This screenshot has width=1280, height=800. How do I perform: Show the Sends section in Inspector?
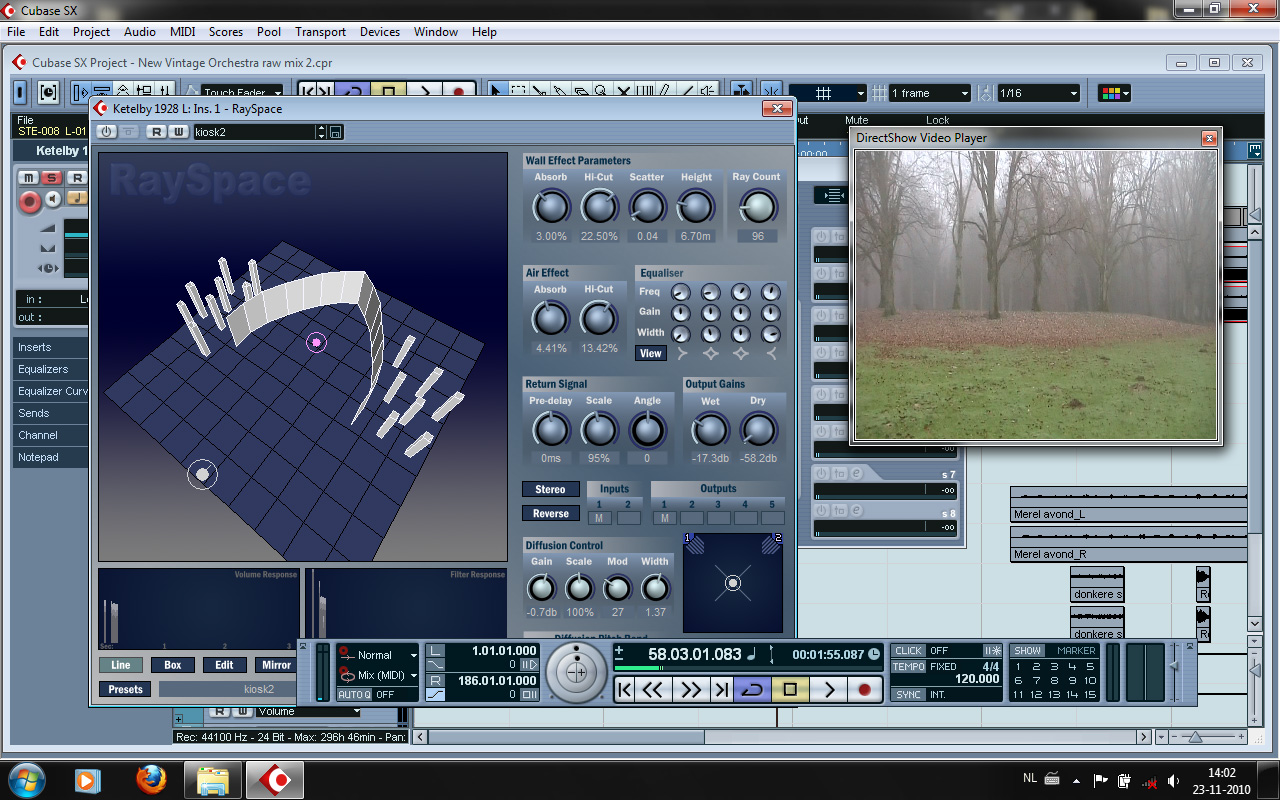point(51,413)
